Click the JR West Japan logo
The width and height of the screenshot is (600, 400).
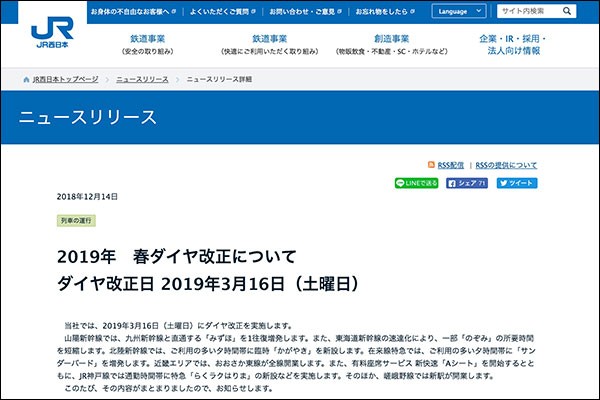[x=53, y=32]
